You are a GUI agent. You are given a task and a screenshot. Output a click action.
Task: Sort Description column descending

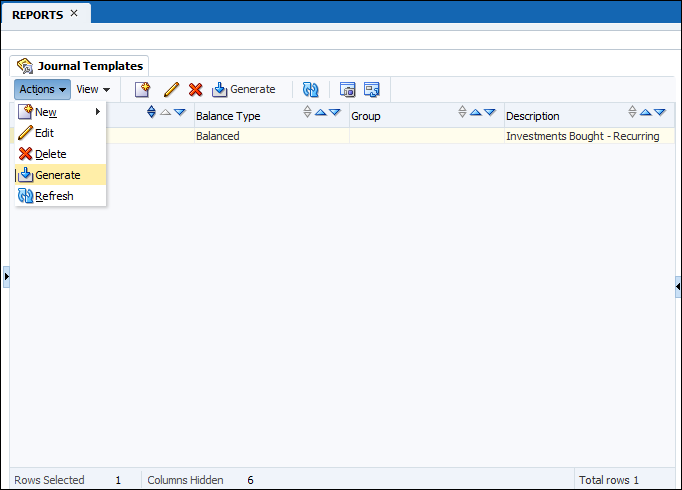[660, 113]
